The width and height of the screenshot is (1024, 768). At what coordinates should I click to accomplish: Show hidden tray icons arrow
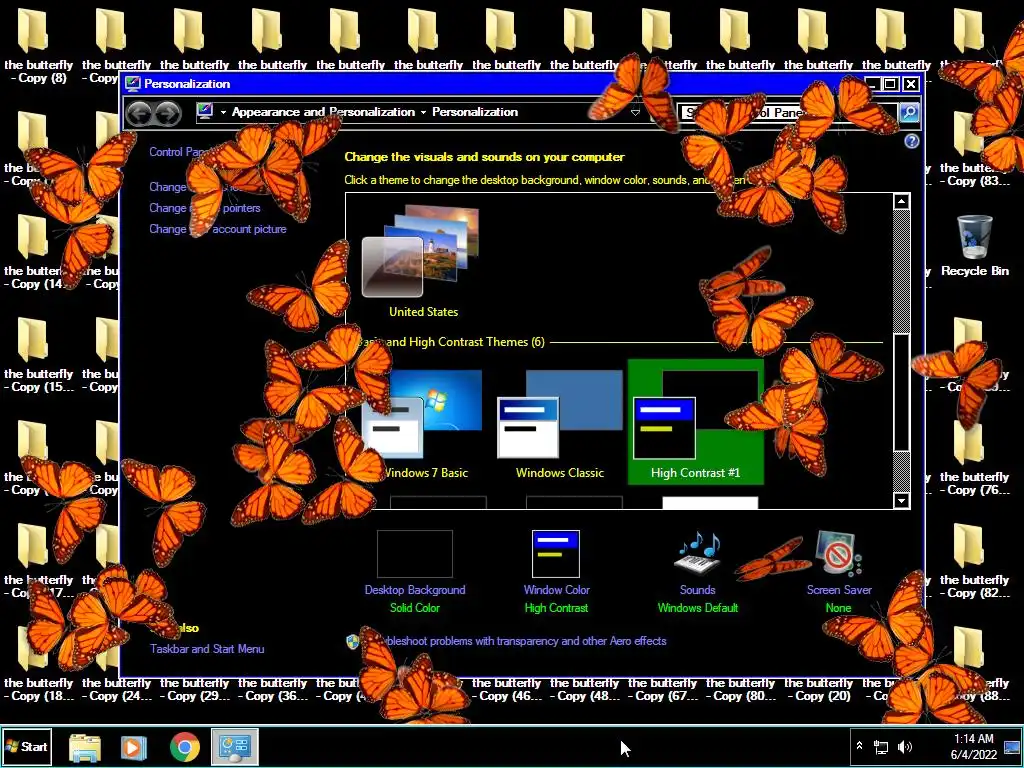pos(859,746)
